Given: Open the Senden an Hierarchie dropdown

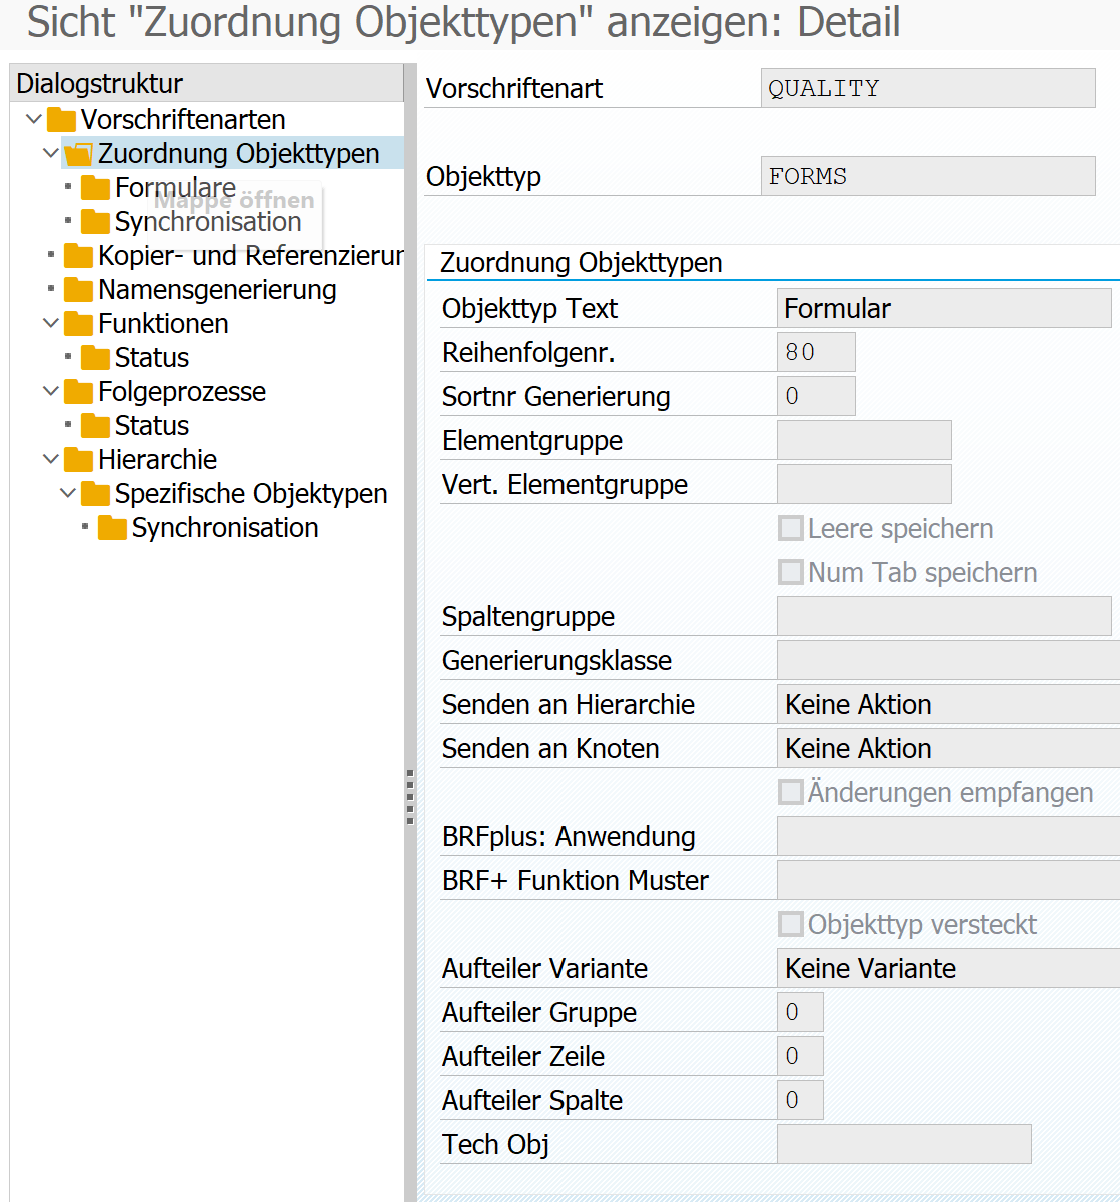Looking at the screenshot, I should [948, 704].
